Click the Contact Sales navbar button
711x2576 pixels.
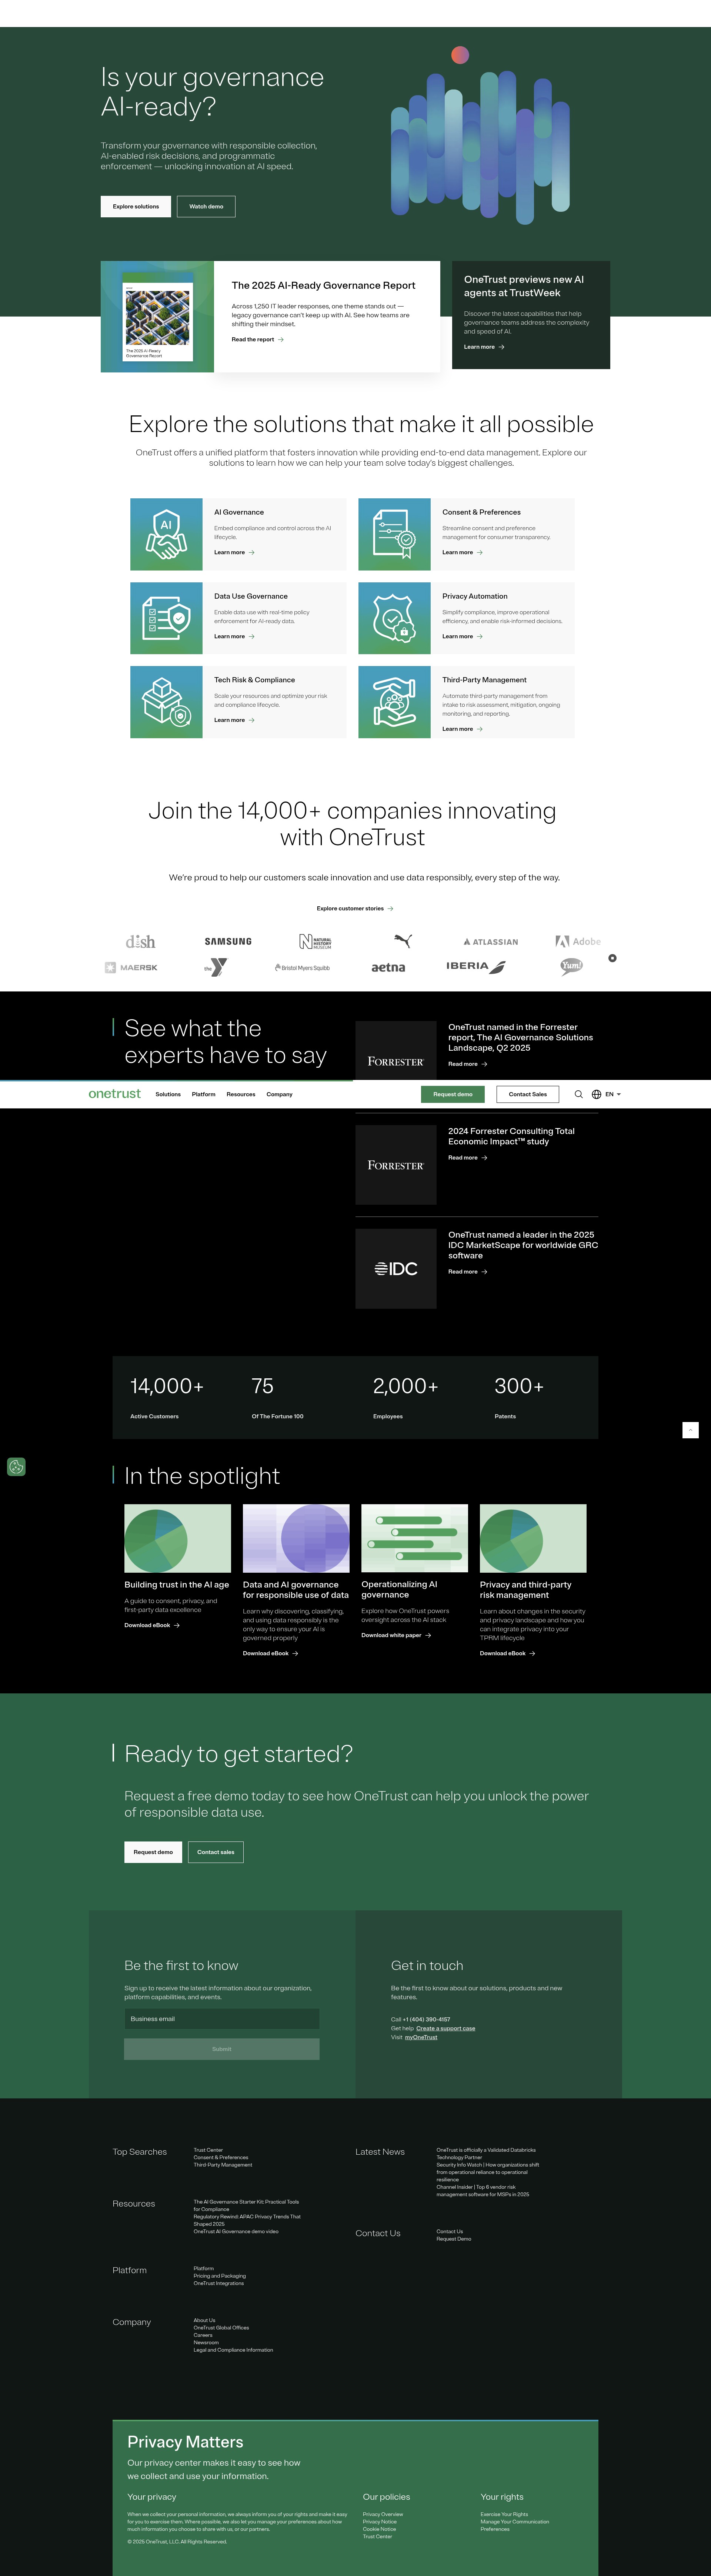click(528, 1094)
